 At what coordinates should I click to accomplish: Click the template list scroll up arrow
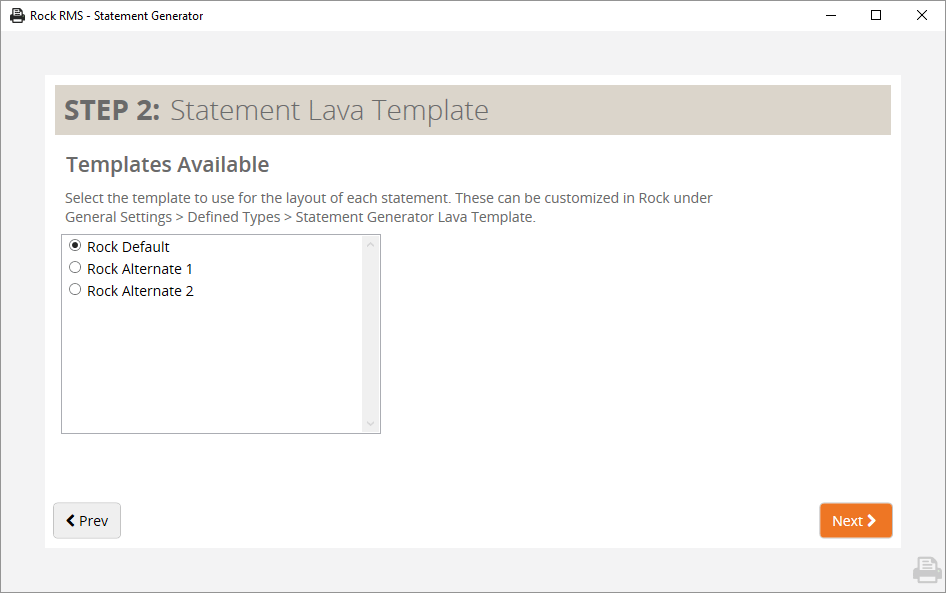coord(370,244)
